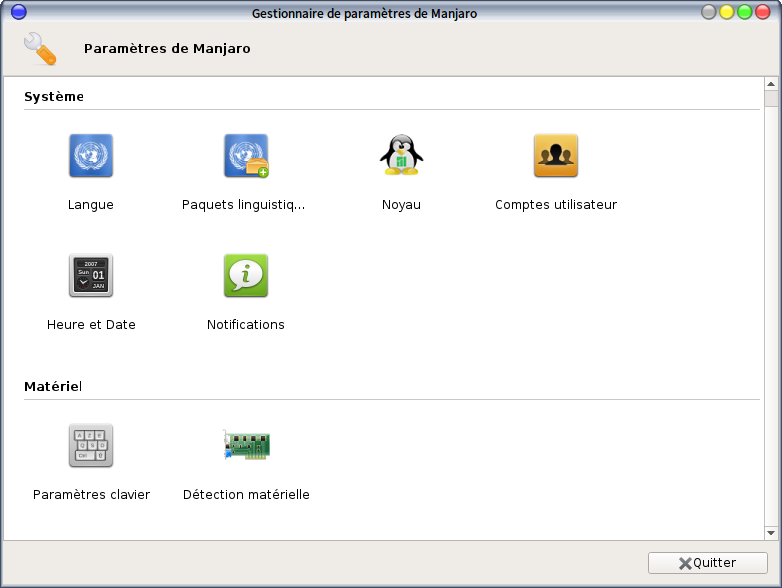Open Paquets linguistiques icon

(246, 155)
